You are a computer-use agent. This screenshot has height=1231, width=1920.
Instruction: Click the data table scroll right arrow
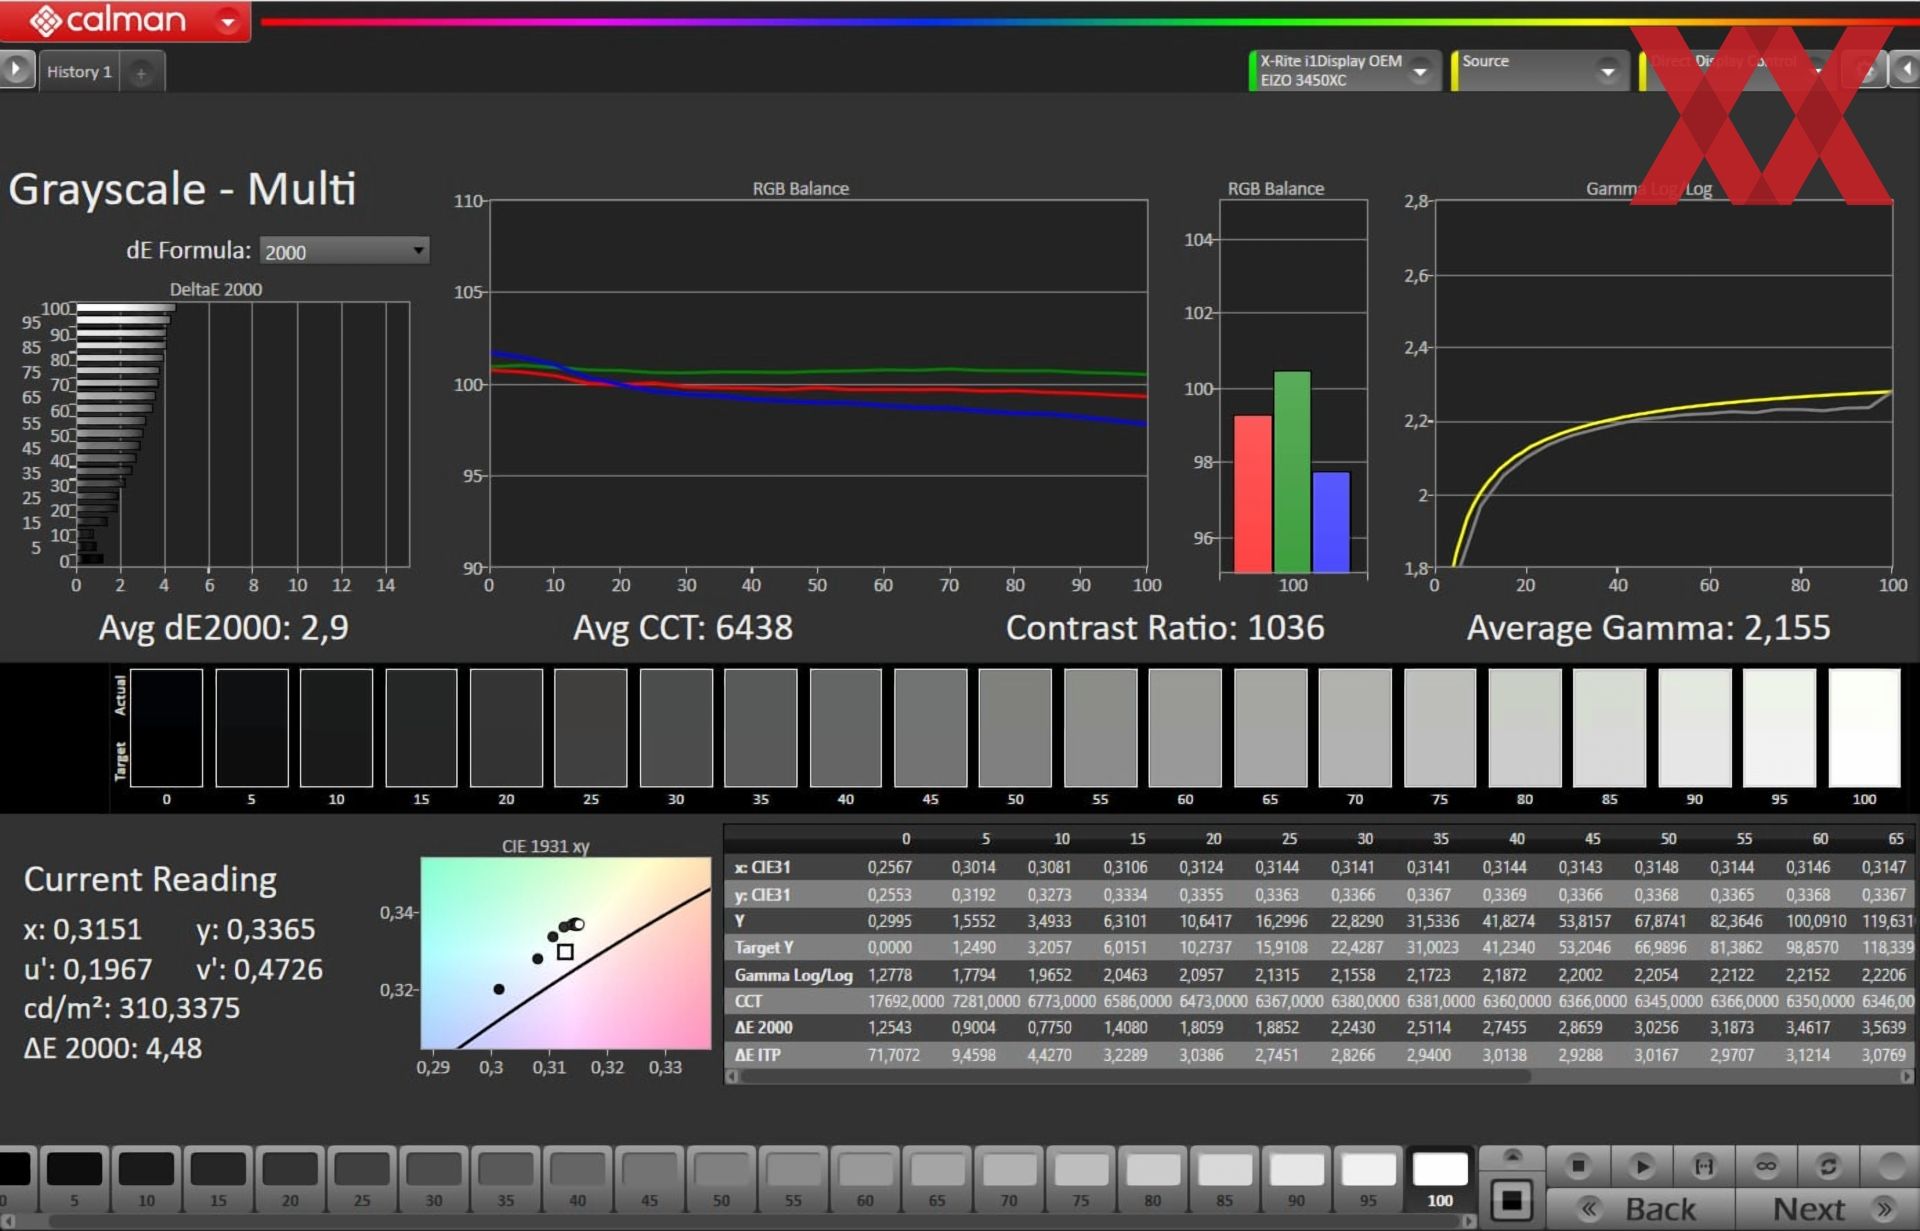click(x=1906, y=1077)
